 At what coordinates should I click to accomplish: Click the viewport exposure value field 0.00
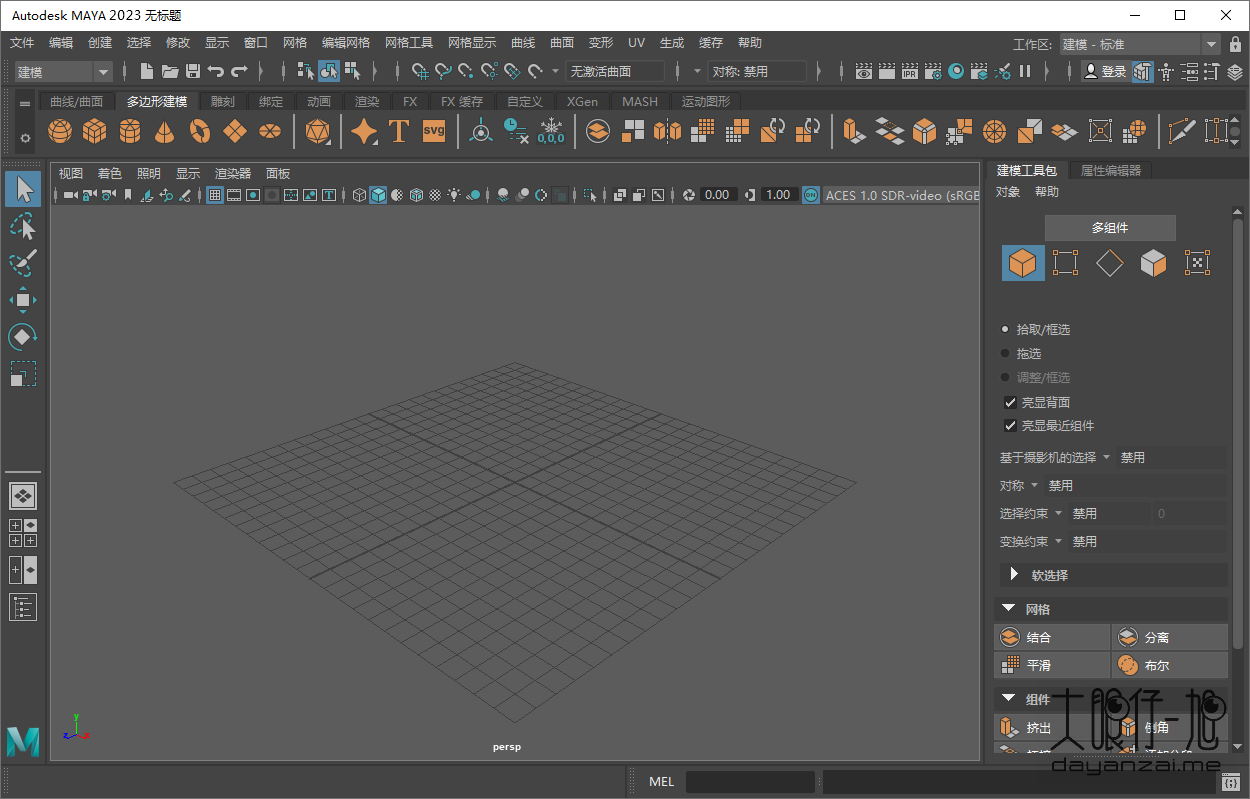click(x=719, y=195)
